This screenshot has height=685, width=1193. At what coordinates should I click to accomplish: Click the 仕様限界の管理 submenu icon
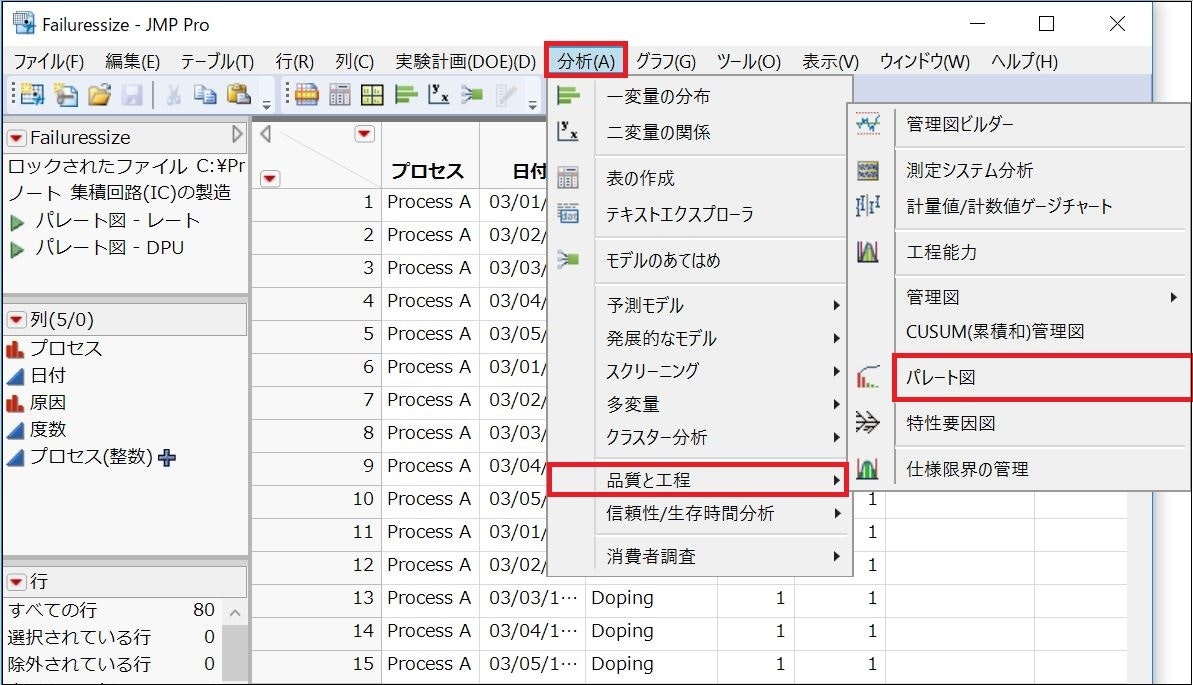tap(868, 468)
